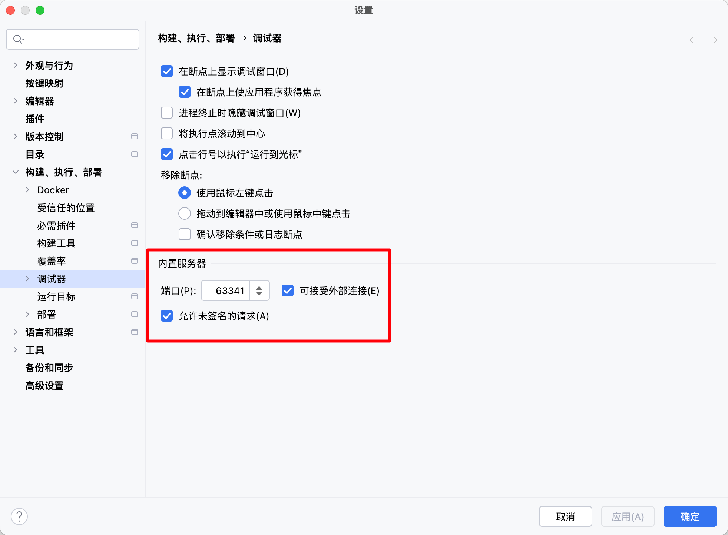Viewport: 728px width, 535px height.
Task: Select the 拖动到编辑器 radio option
Action: coord(184,213)
